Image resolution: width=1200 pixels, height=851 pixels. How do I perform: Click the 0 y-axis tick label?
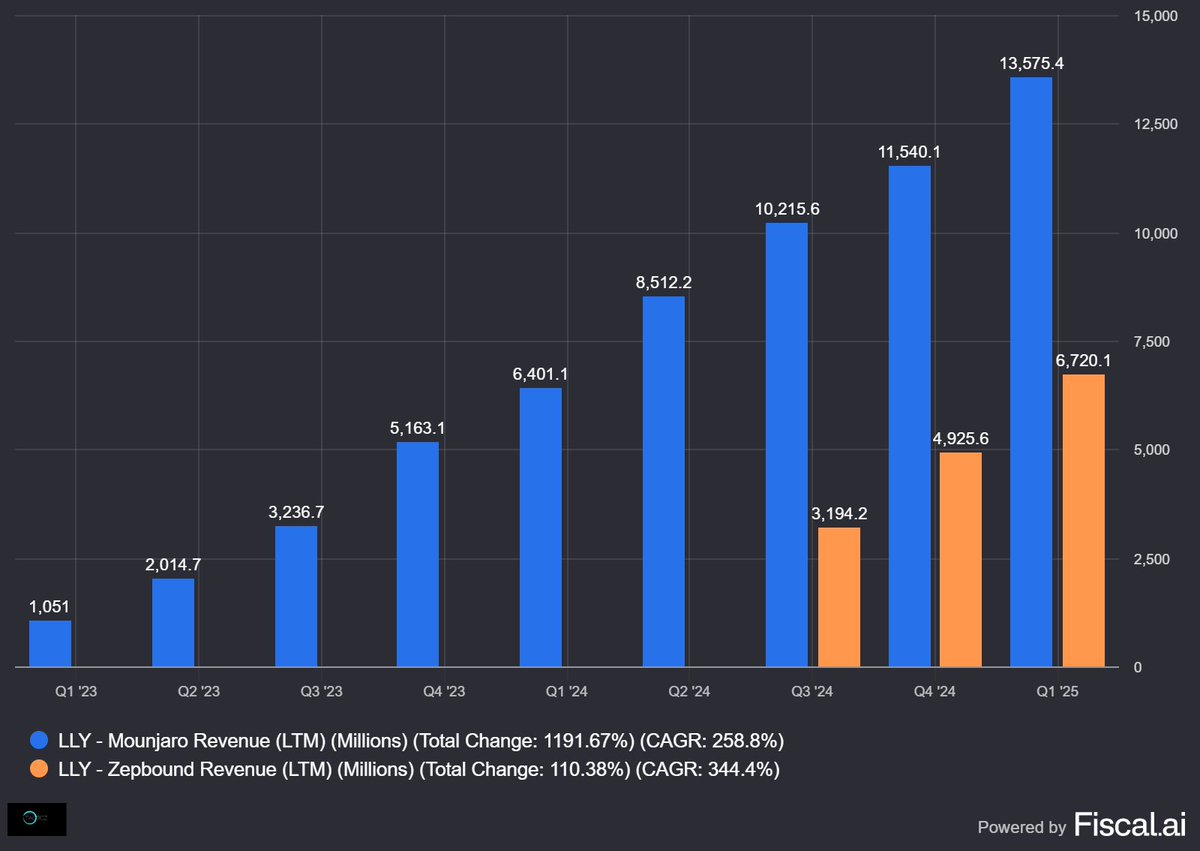pyautogui.click(x=1138, y=667)
